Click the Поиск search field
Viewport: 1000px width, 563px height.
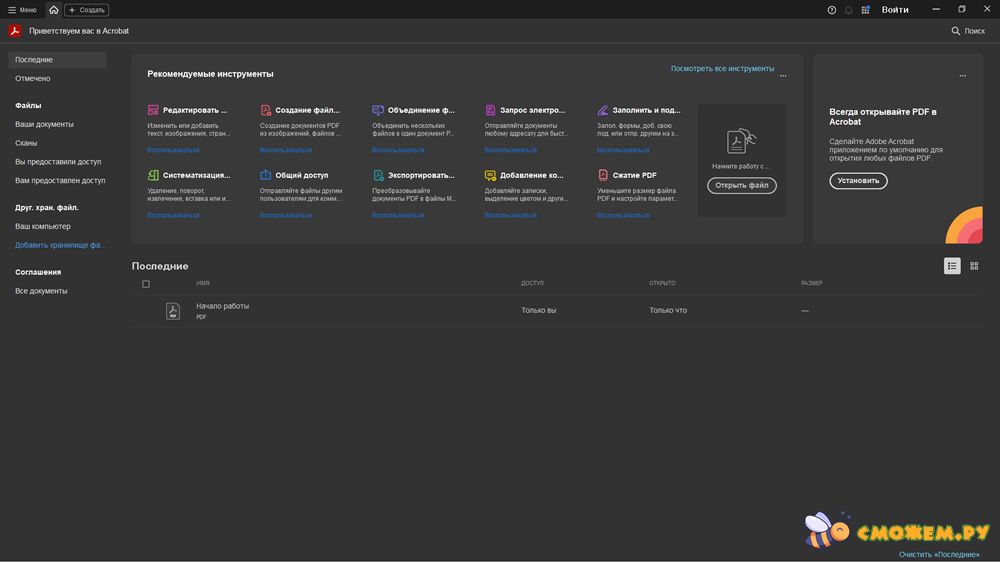coord(968,31)
